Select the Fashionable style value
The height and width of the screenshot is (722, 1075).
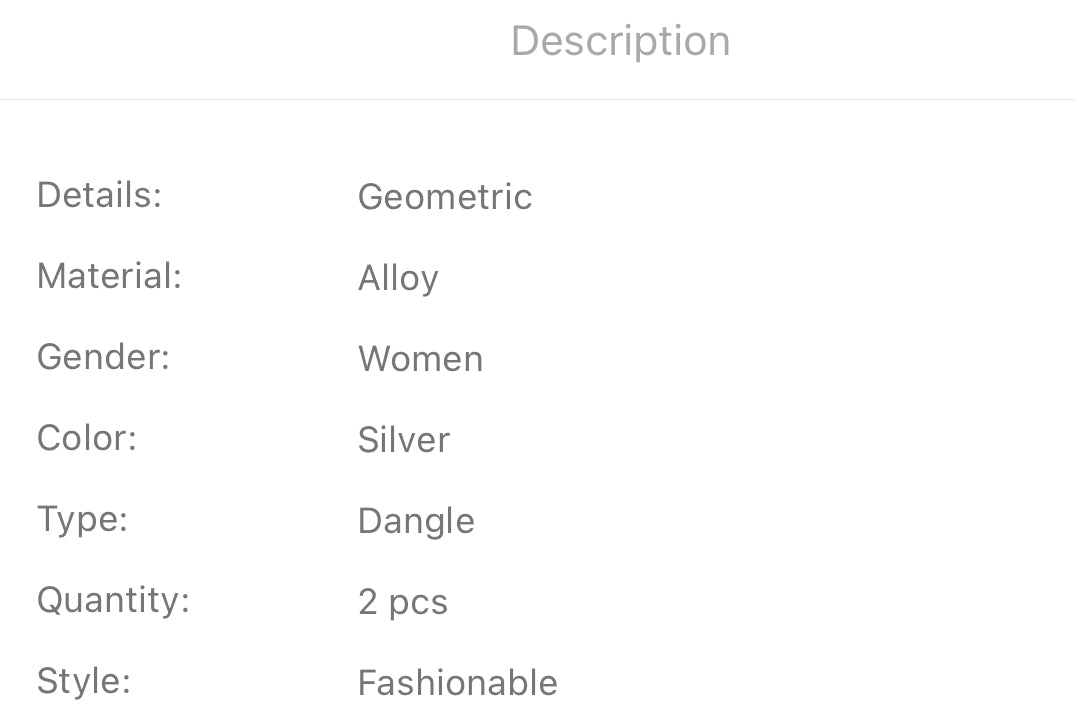click(458, 683)
